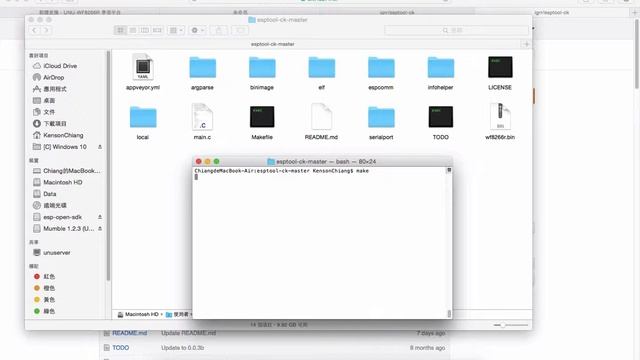The height and width of the screenshot is (360, 640).
Task: Eject the Mumble 1.2.3 volume
Action: click(x=100, y=229)
